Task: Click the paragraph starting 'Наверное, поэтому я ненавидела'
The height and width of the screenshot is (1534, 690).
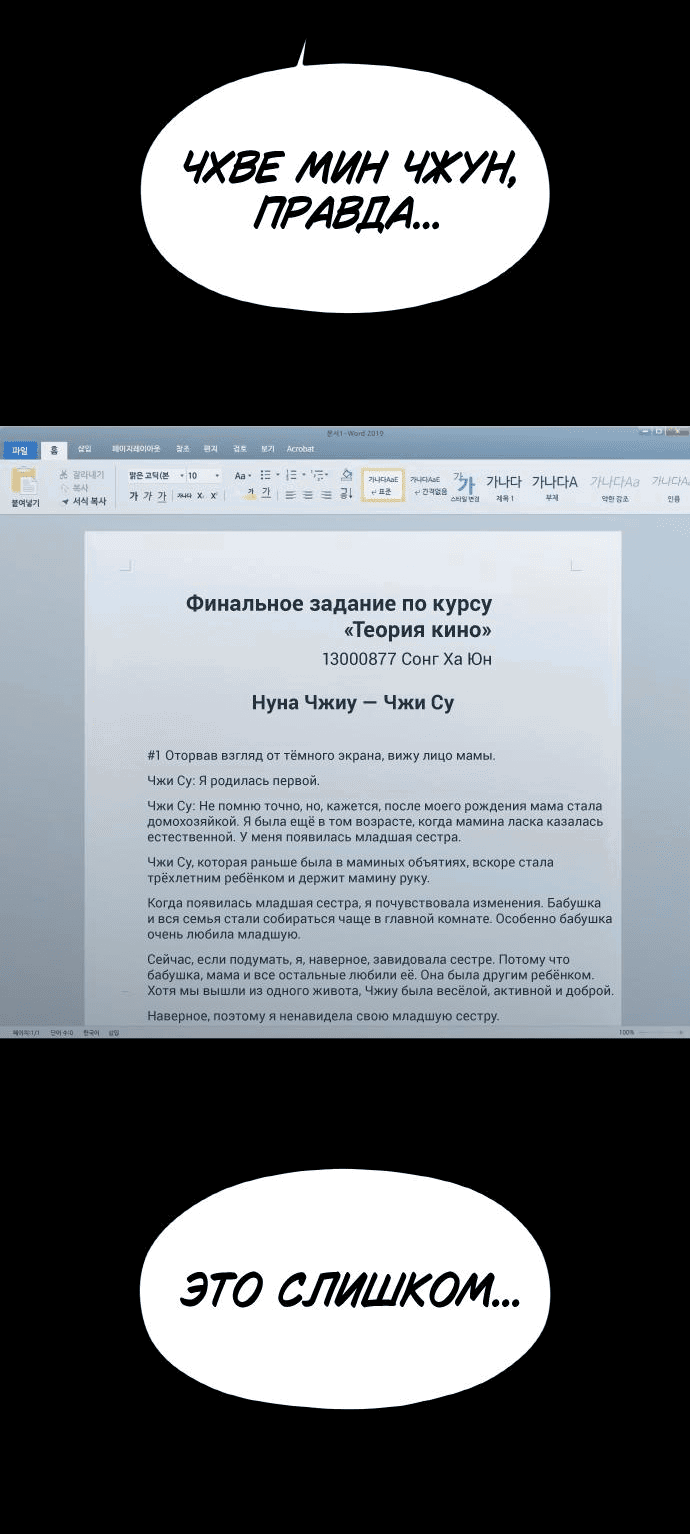Action: [323, 1016]
